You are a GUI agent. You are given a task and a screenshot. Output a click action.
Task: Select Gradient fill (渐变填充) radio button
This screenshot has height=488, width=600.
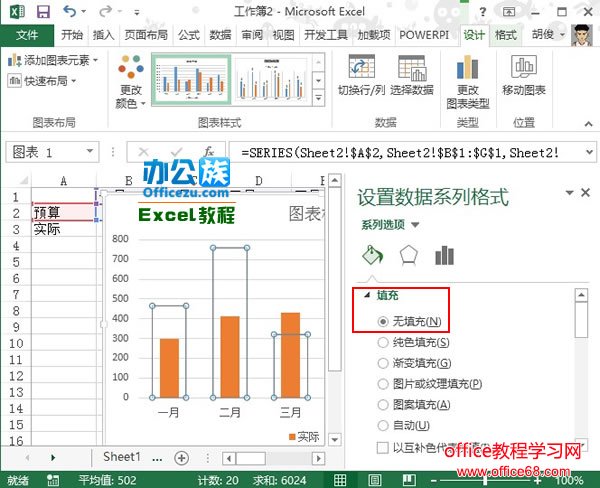coord(383,363)
